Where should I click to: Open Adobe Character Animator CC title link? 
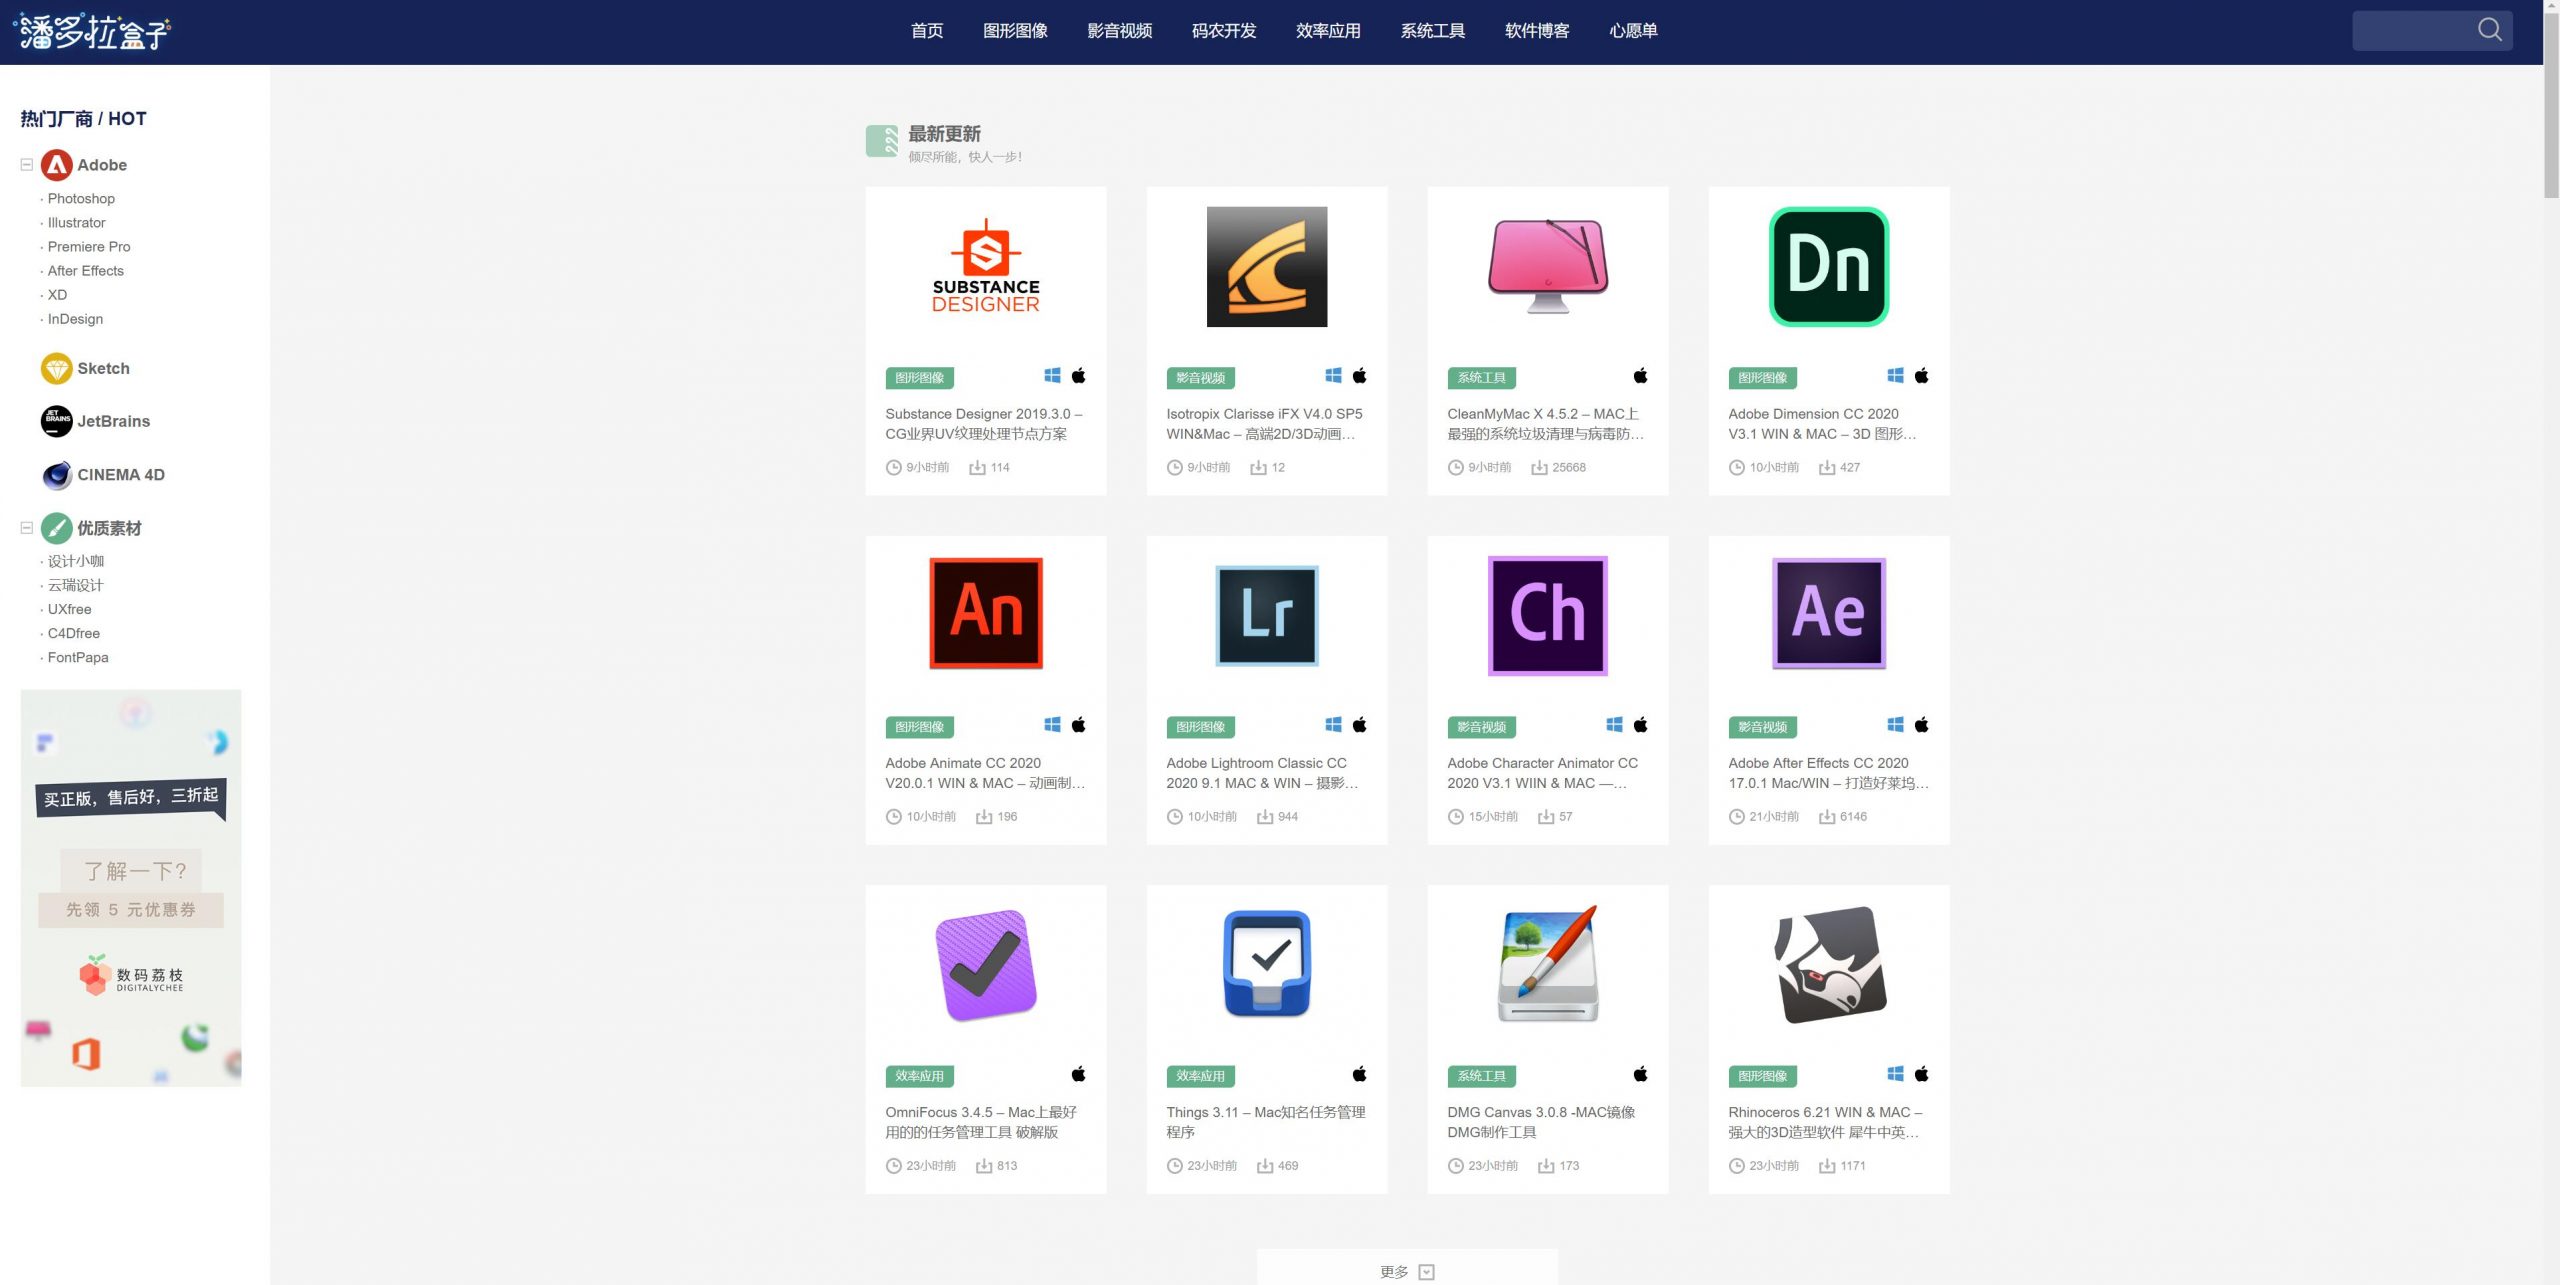pyautogui.click(x=1542, y=773)
